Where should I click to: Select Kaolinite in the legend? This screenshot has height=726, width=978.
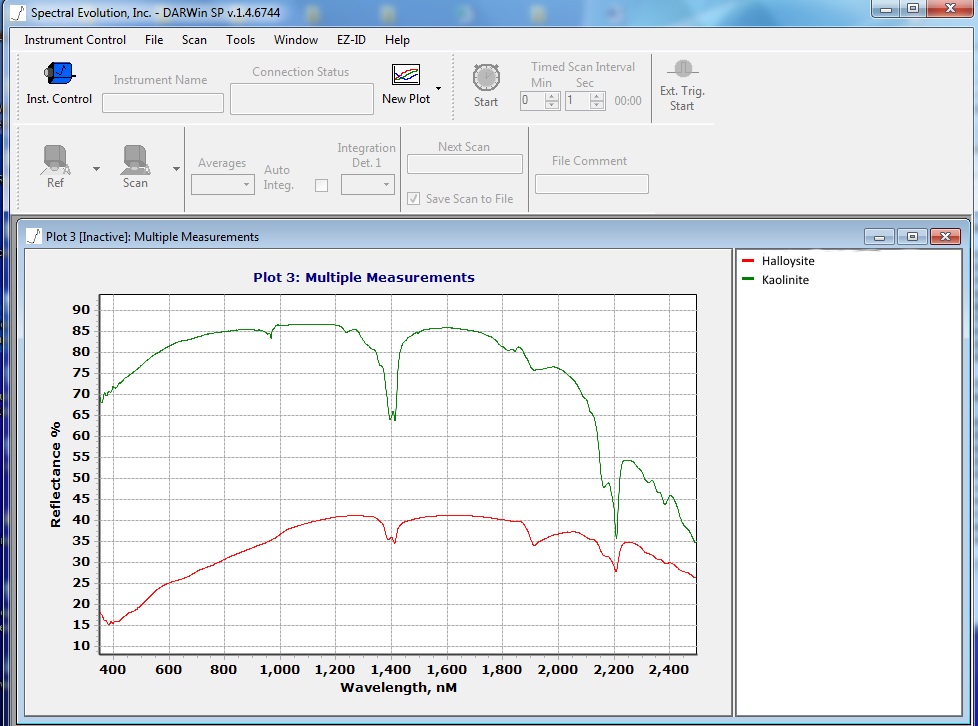[785, 280]
